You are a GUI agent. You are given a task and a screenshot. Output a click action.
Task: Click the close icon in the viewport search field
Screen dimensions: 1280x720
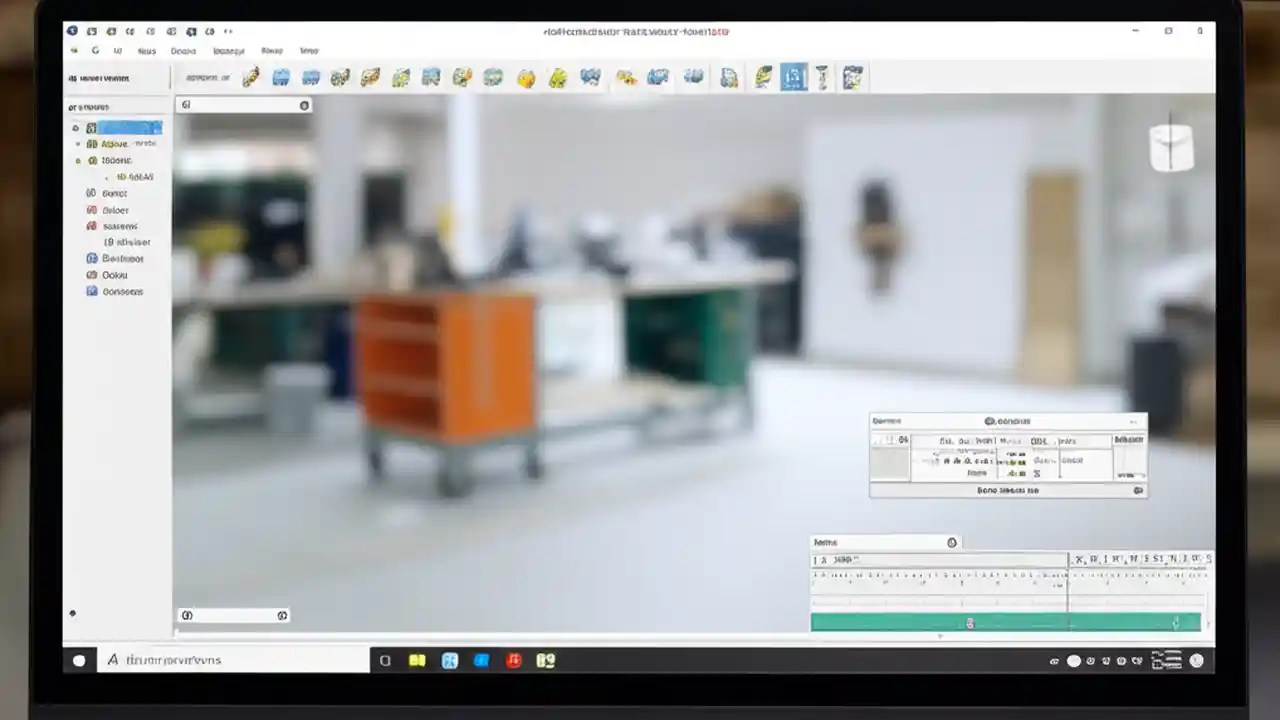tap(304, 105)
